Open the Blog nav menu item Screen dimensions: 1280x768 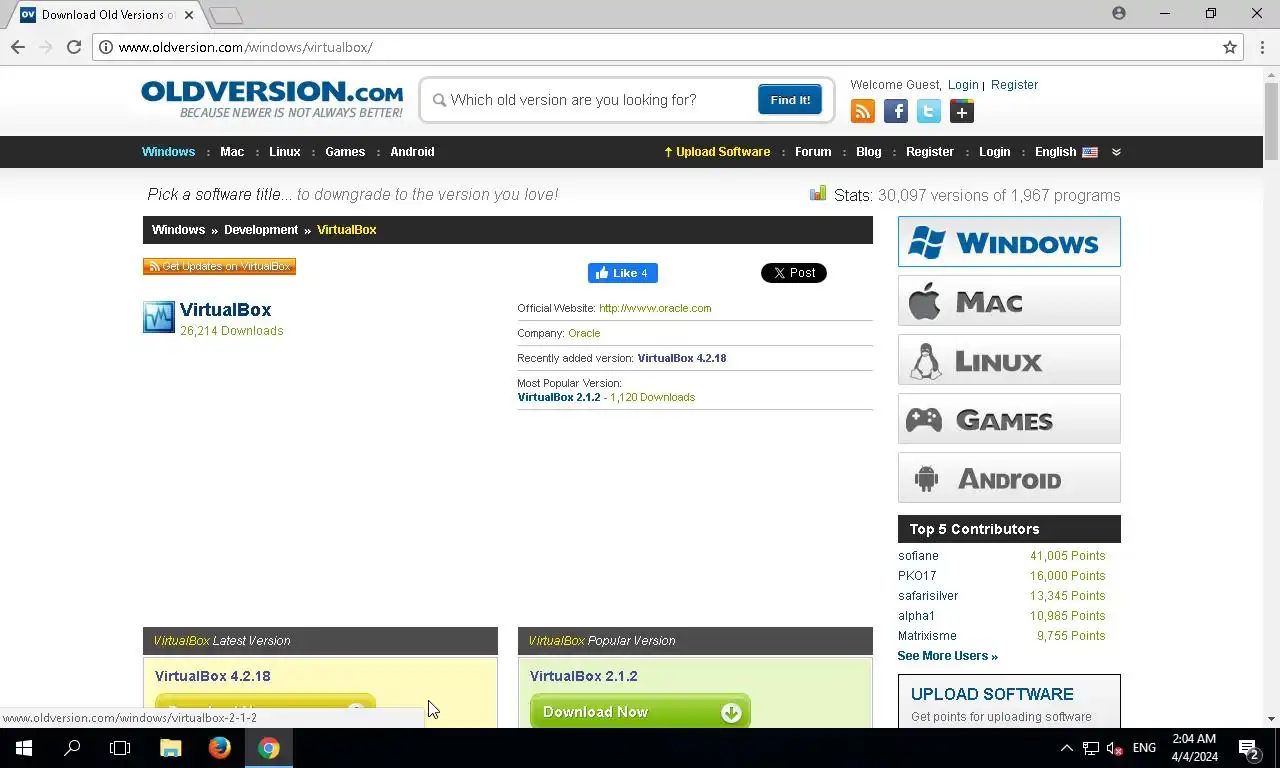[869, 152]
